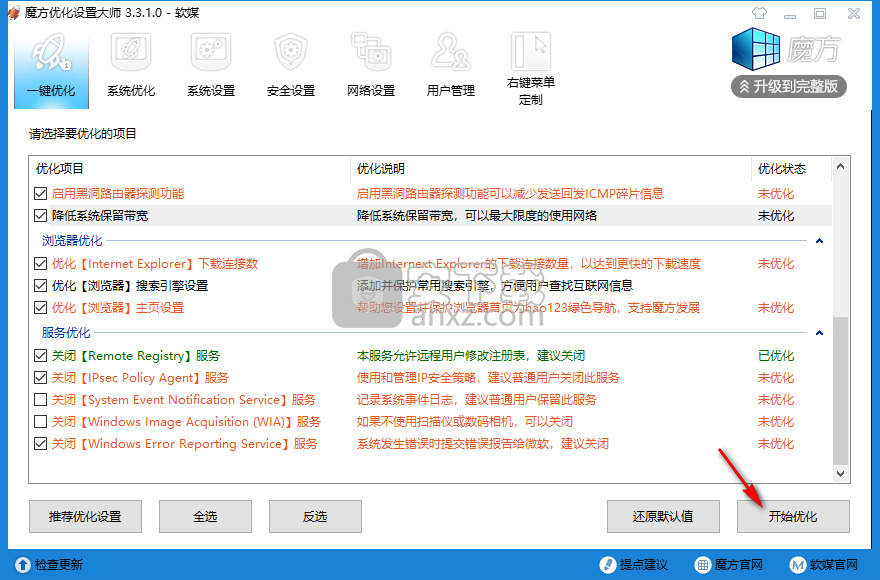Viewport: 880px width, 580px height.
Task: Open the 软媒官网 link
Action: [833, 564]
